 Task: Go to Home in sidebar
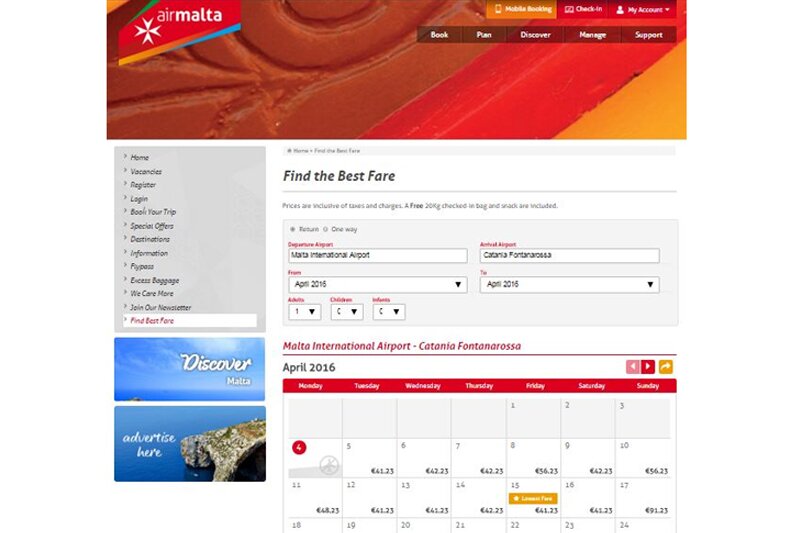(139, 158)
